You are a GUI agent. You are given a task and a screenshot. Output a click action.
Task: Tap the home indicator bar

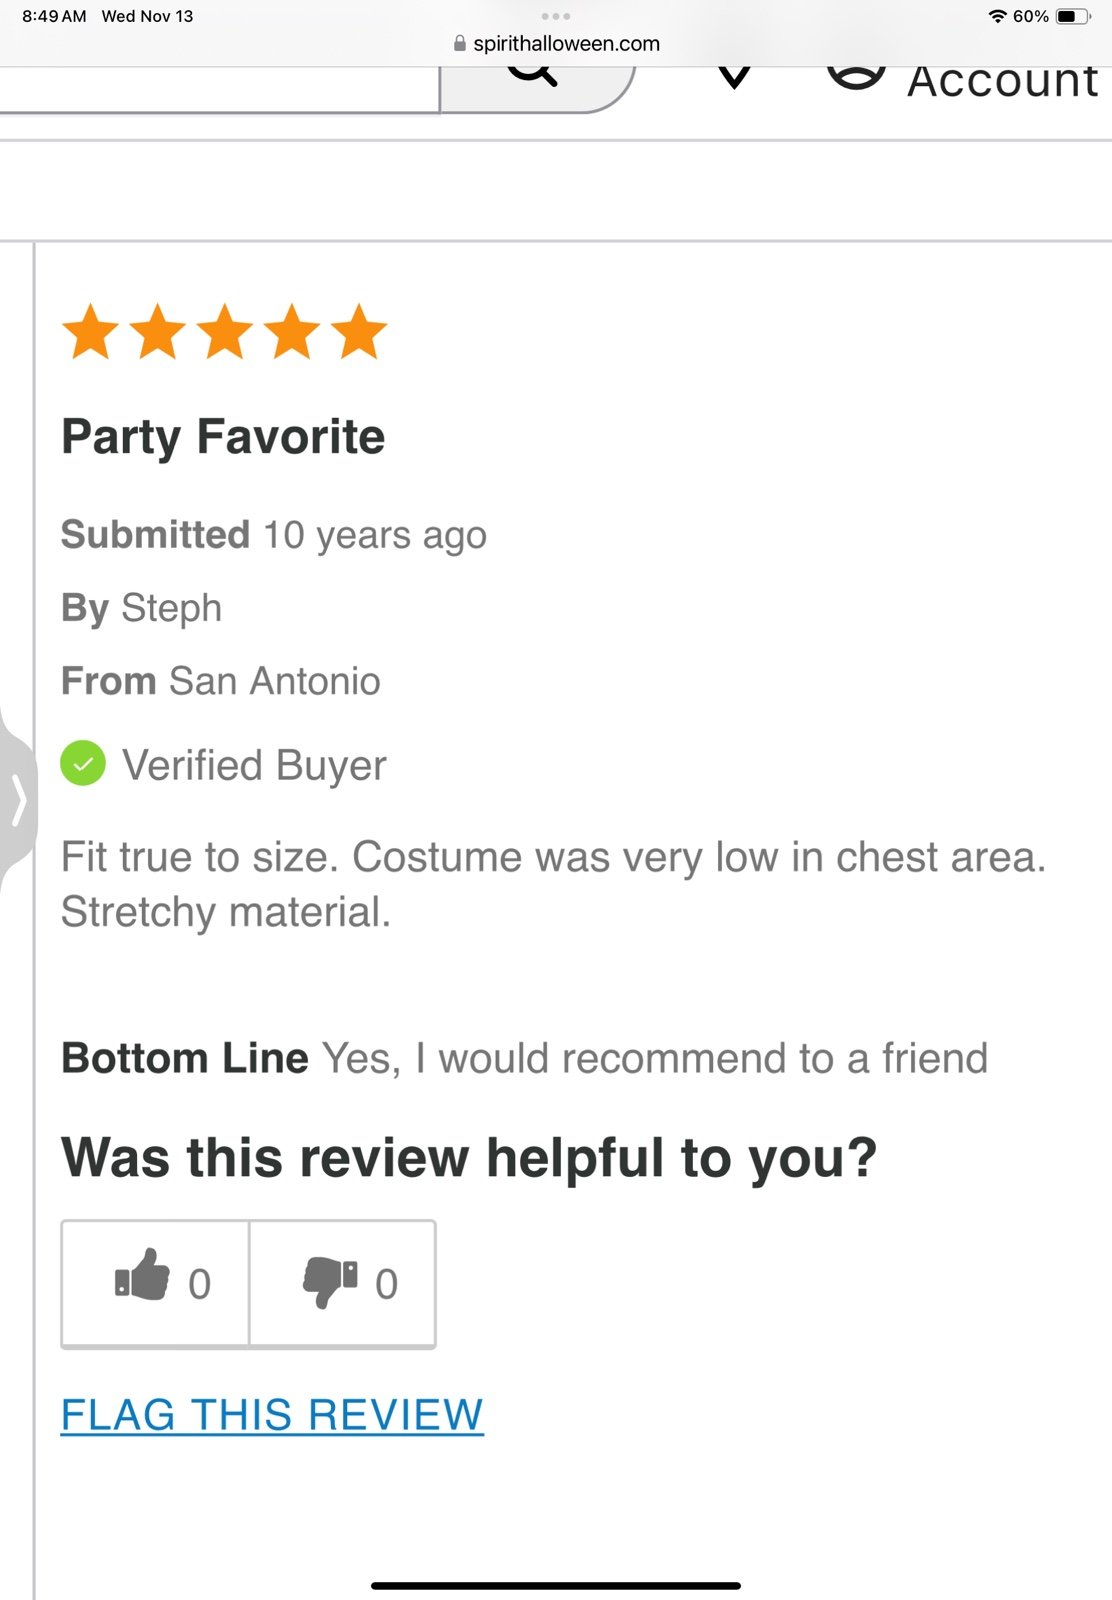pyautogui.click(x=556, y=1585)
